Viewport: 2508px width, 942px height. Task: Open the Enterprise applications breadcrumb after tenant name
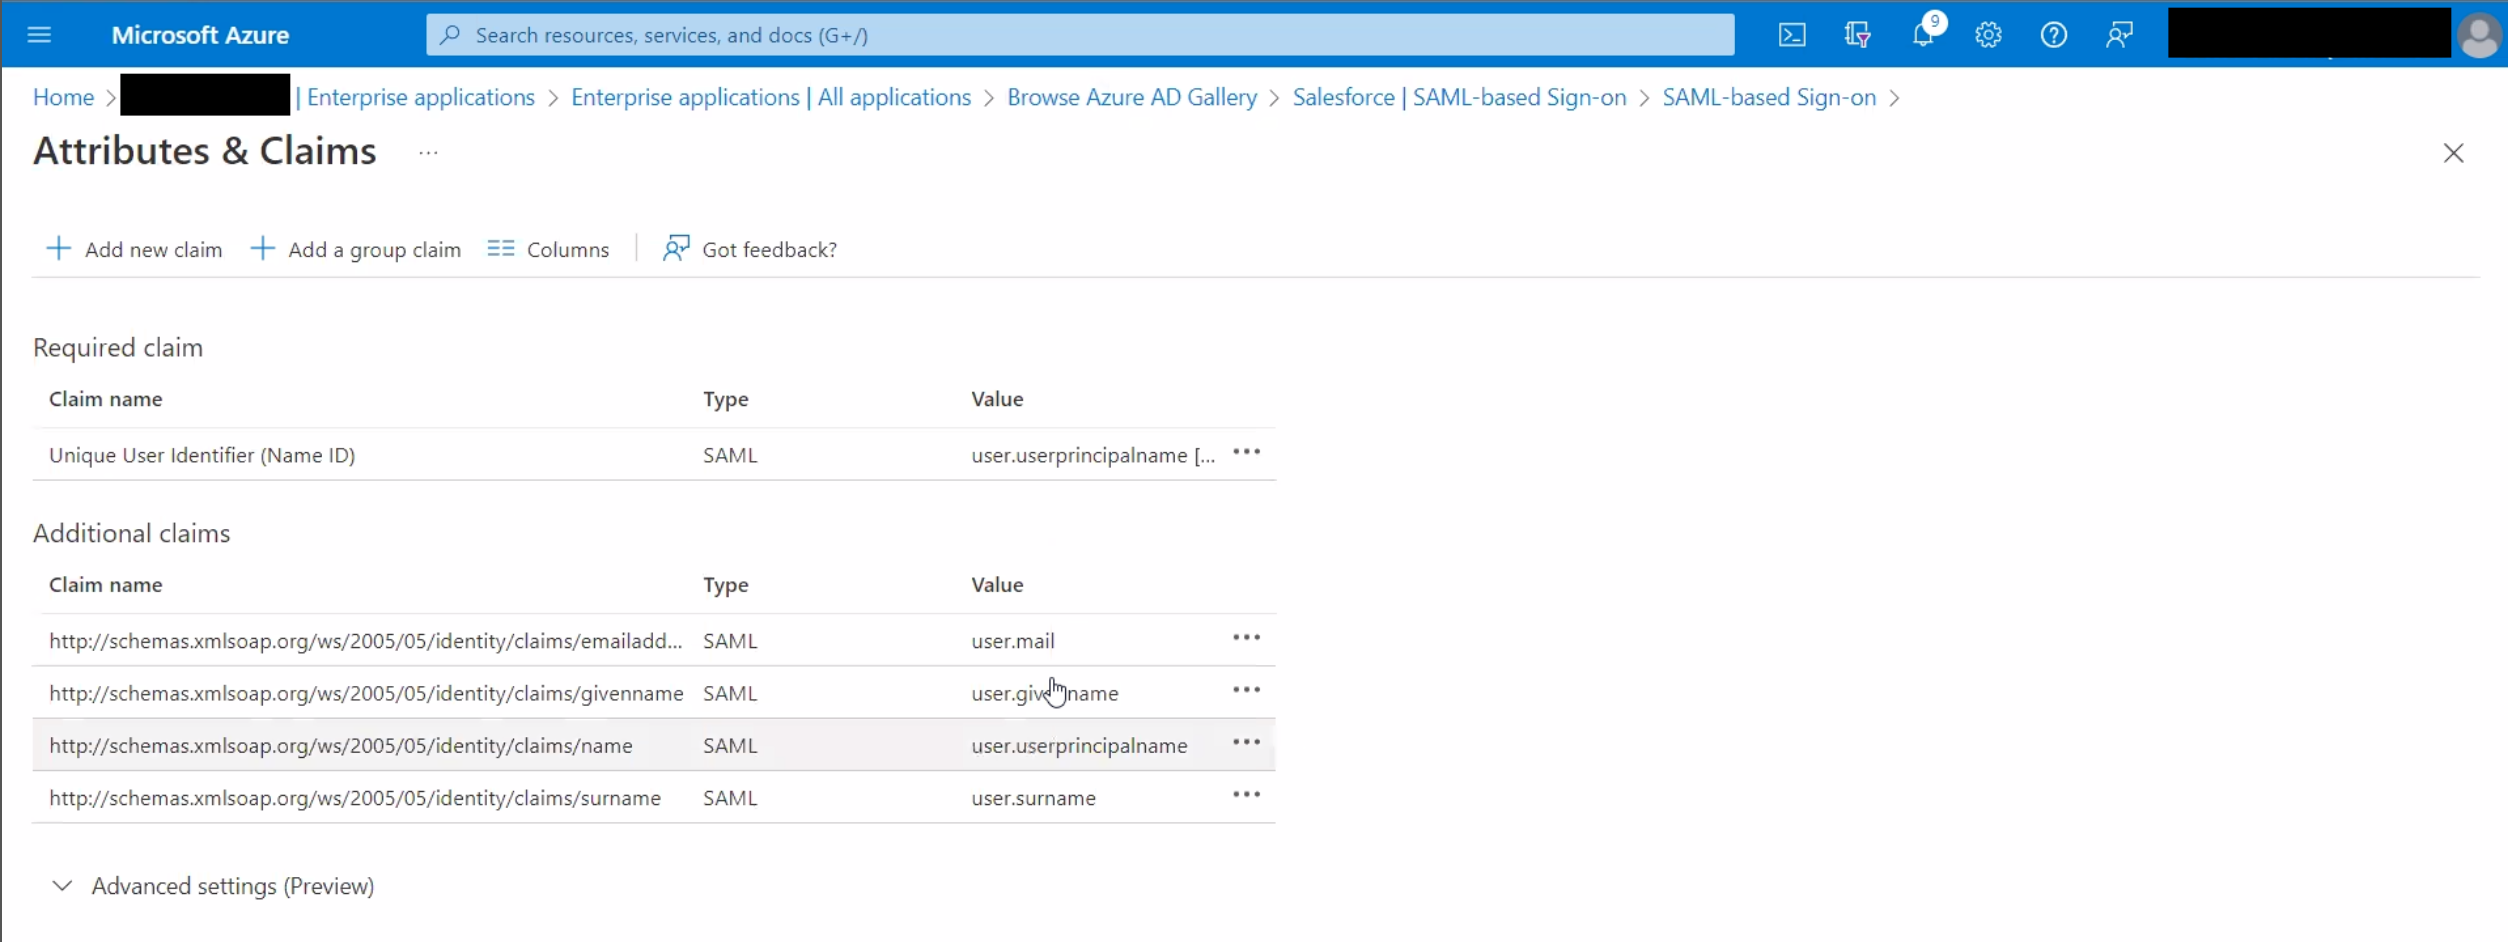(421, 97)
